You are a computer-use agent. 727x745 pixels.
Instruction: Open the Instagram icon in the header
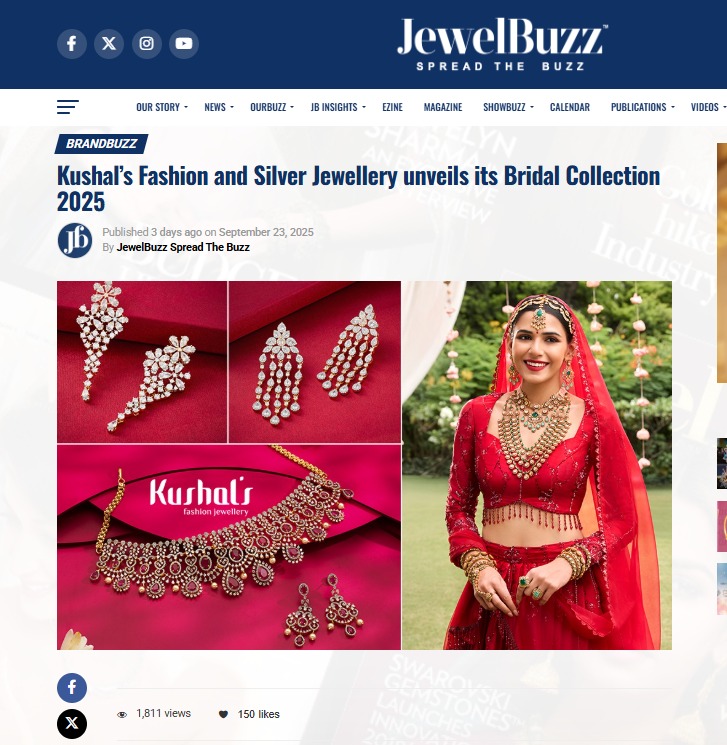tap(146, 44)
